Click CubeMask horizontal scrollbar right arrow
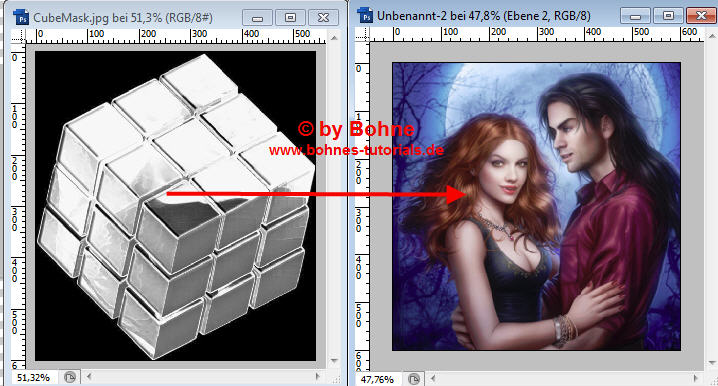The image size is (718, 386). click(x=317, y=376)
